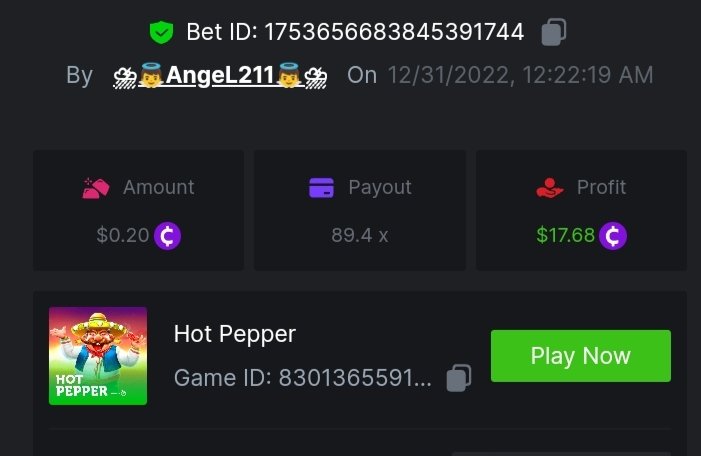Select the Bet ID number text
701x456 pixels.
click(x=394, y=32)
